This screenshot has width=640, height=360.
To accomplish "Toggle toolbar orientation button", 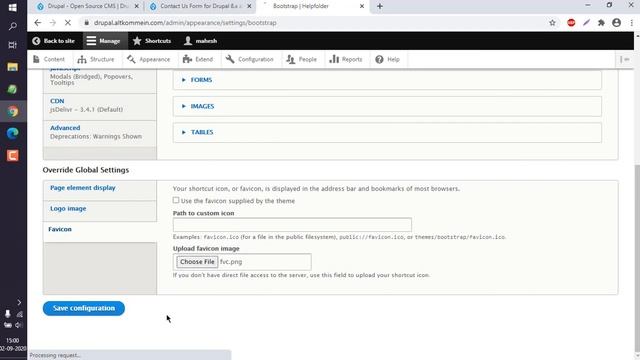I will (x=624, y=60).
